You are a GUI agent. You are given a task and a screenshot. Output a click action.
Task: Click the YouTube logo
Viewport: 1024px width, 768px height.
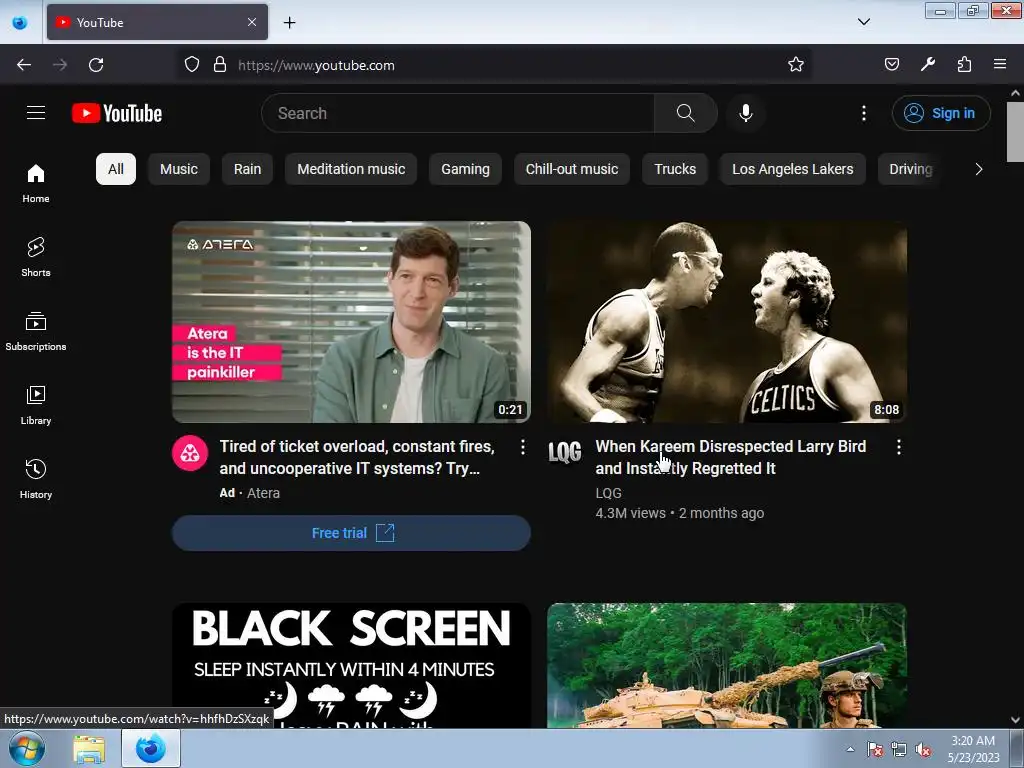[117, 113]
